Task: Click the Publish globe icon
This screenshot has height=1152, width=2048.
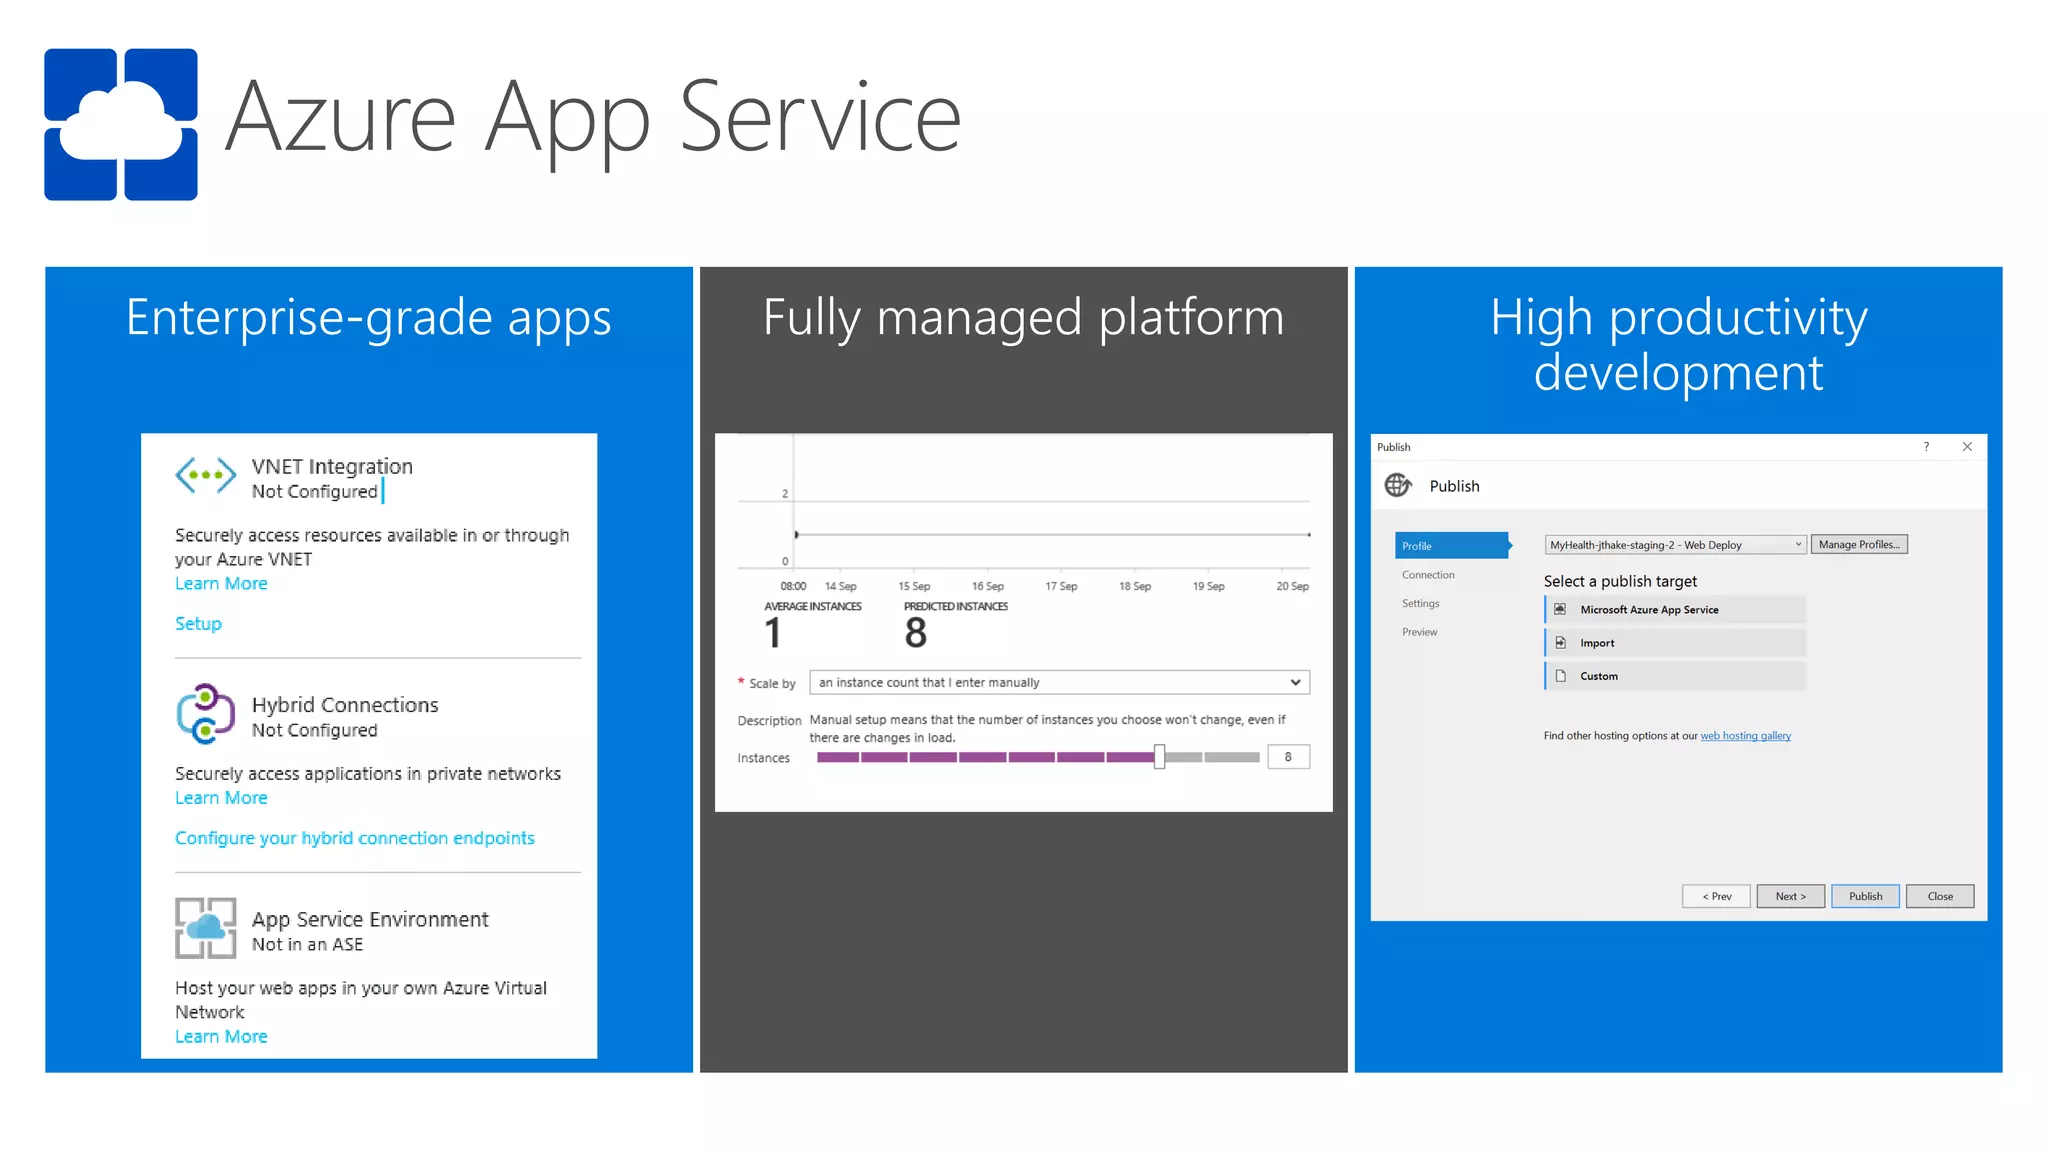Action: pos(1398,486)
